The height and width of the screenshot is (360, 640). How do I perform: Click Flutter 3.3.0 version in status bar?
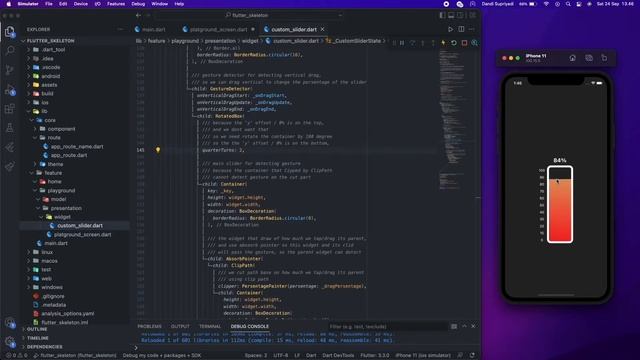point(375,356)
